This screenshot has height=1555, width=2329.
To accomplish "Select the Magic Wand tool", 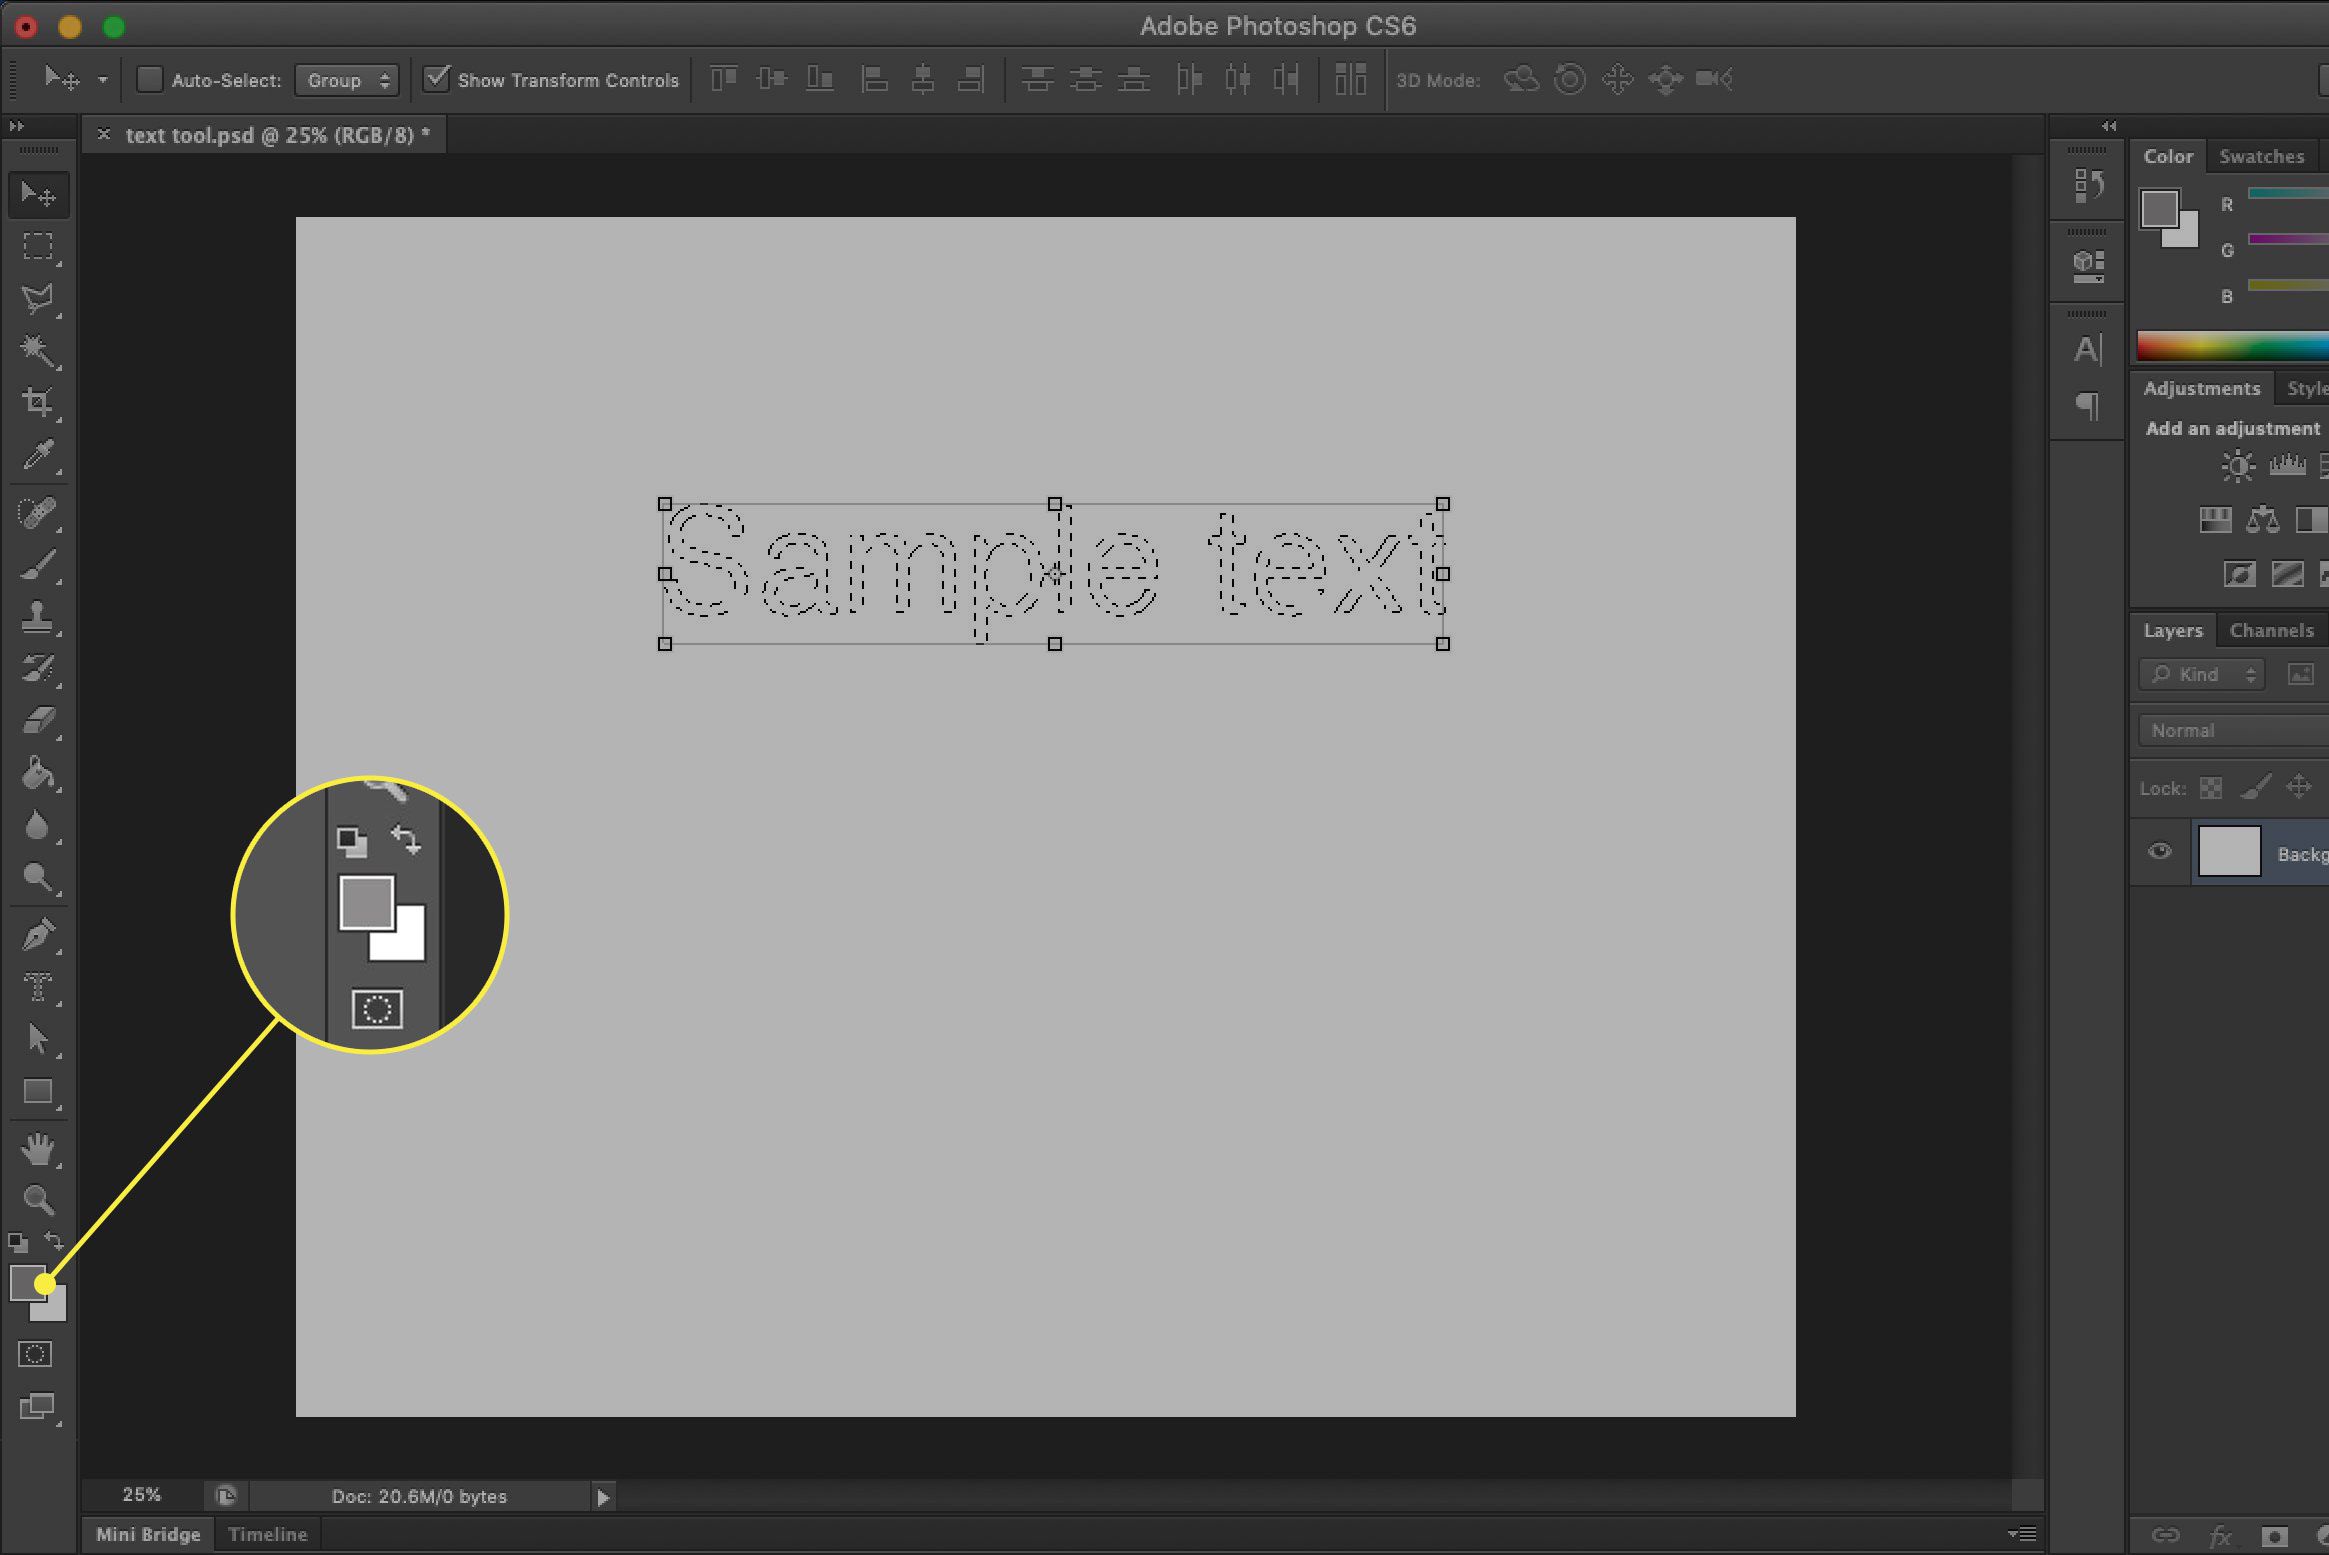I will (x=39, y=350).
